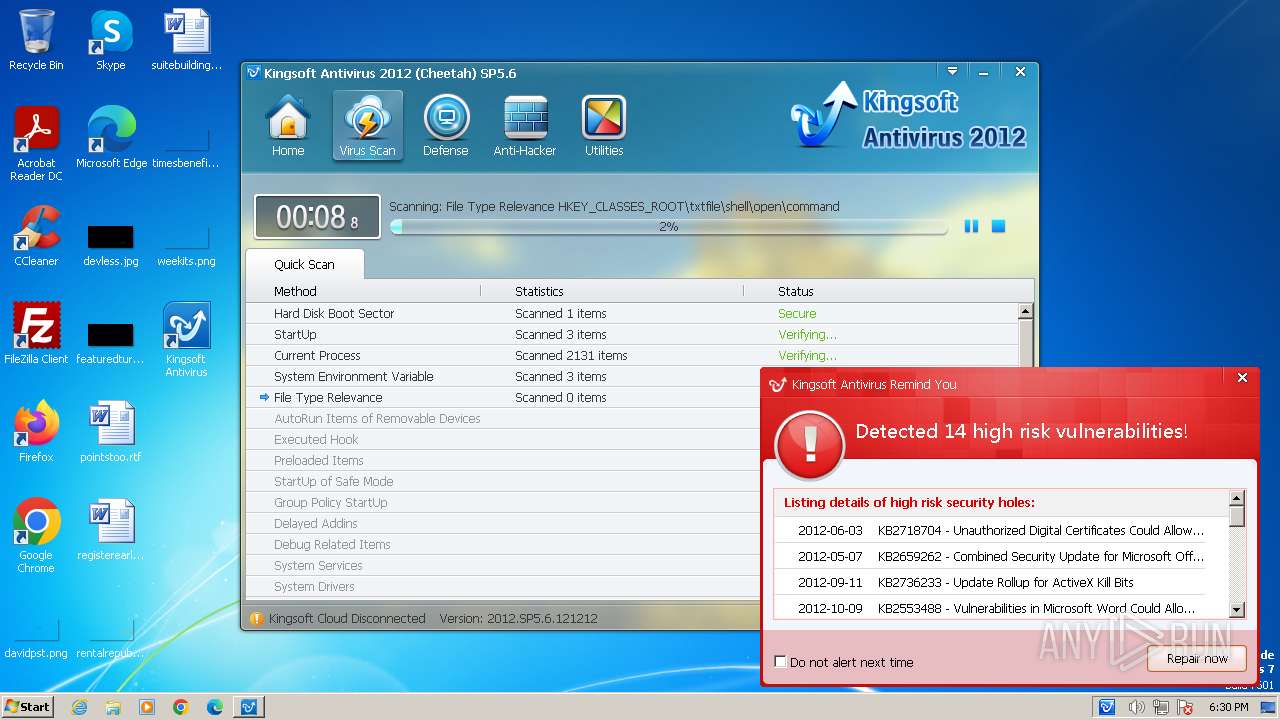Close the Kingsoft Antivirus Remind popup
The height and width of the screenshot is (720, 1280).
tap(1242, 377)
